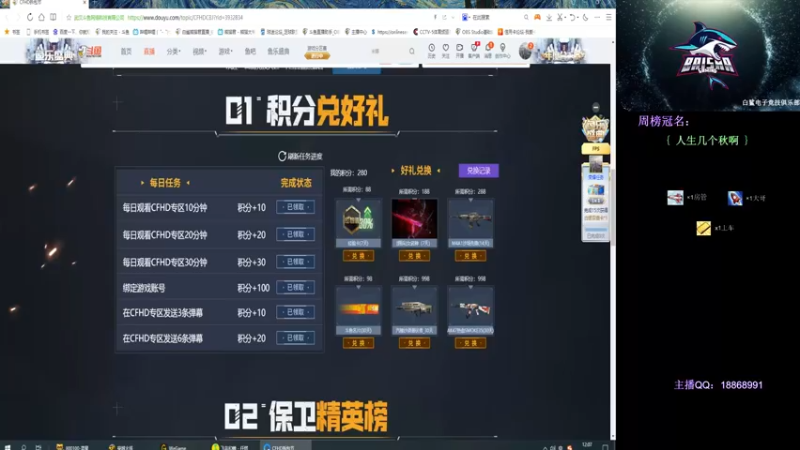Open the game controller extension icon
Viewport: 800px width, 450px height.
coord(537,17)
